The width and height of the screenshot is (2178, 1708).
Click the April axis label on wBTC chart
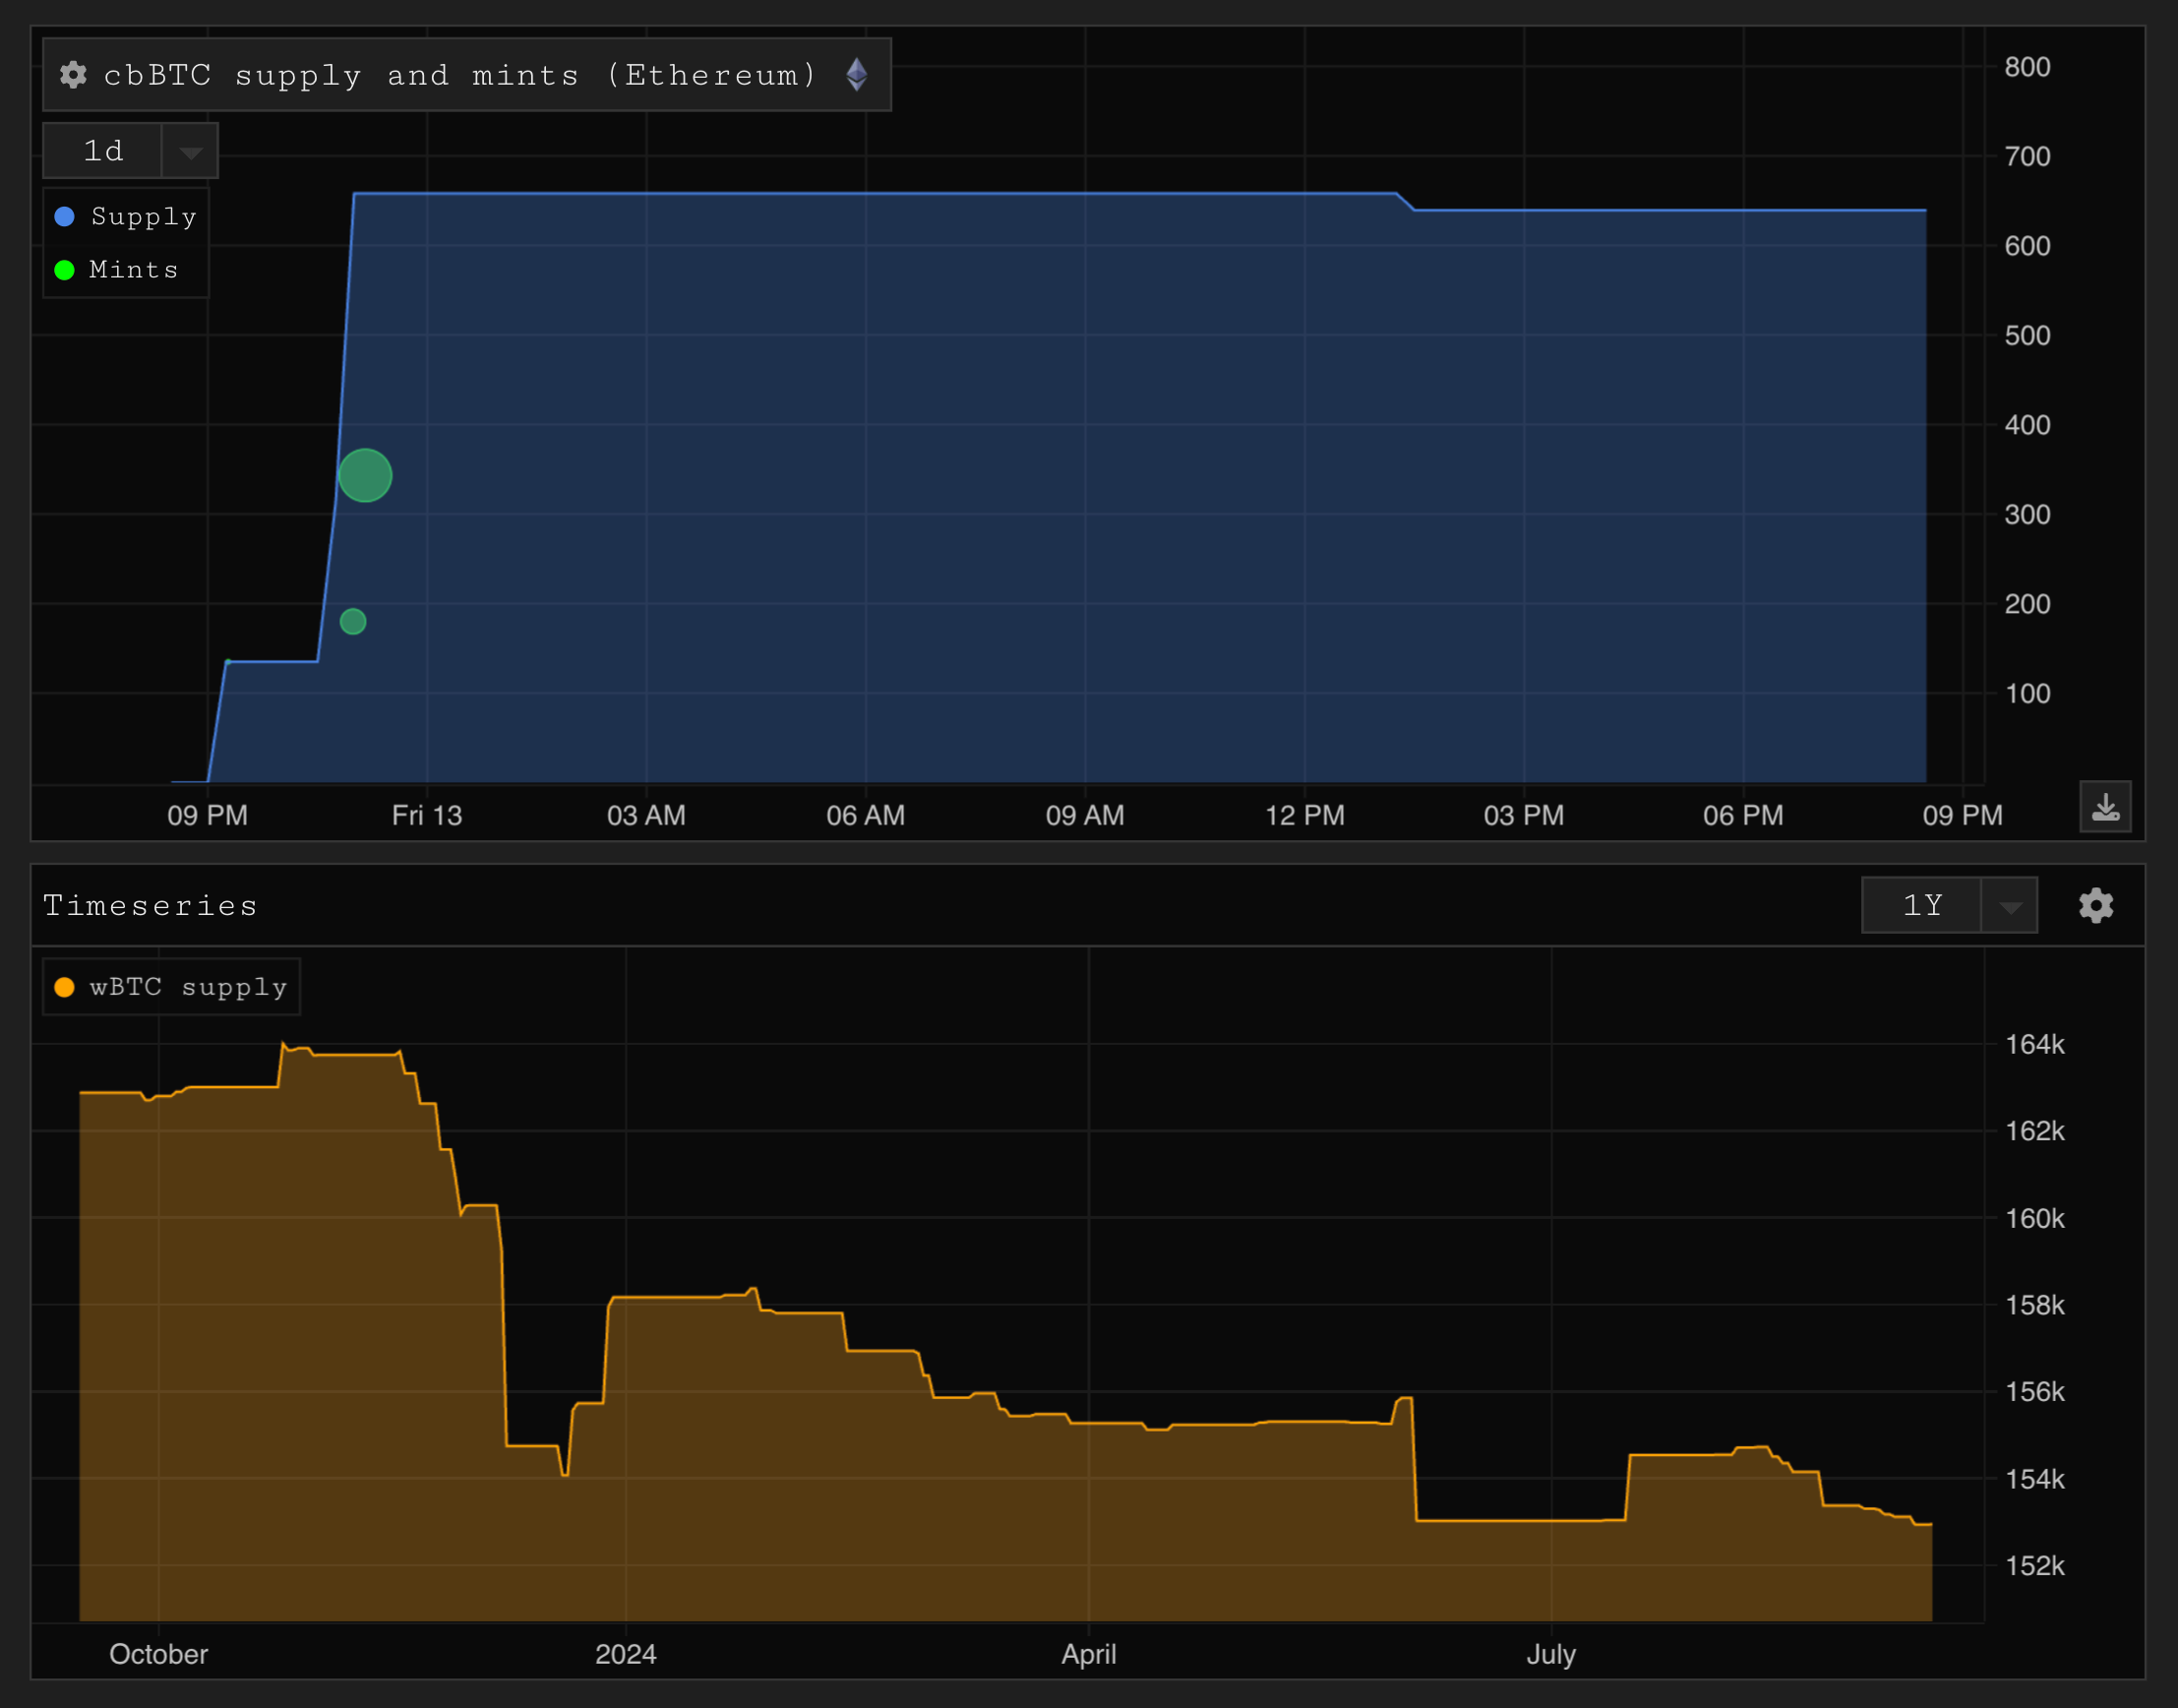[1088, 1655]
